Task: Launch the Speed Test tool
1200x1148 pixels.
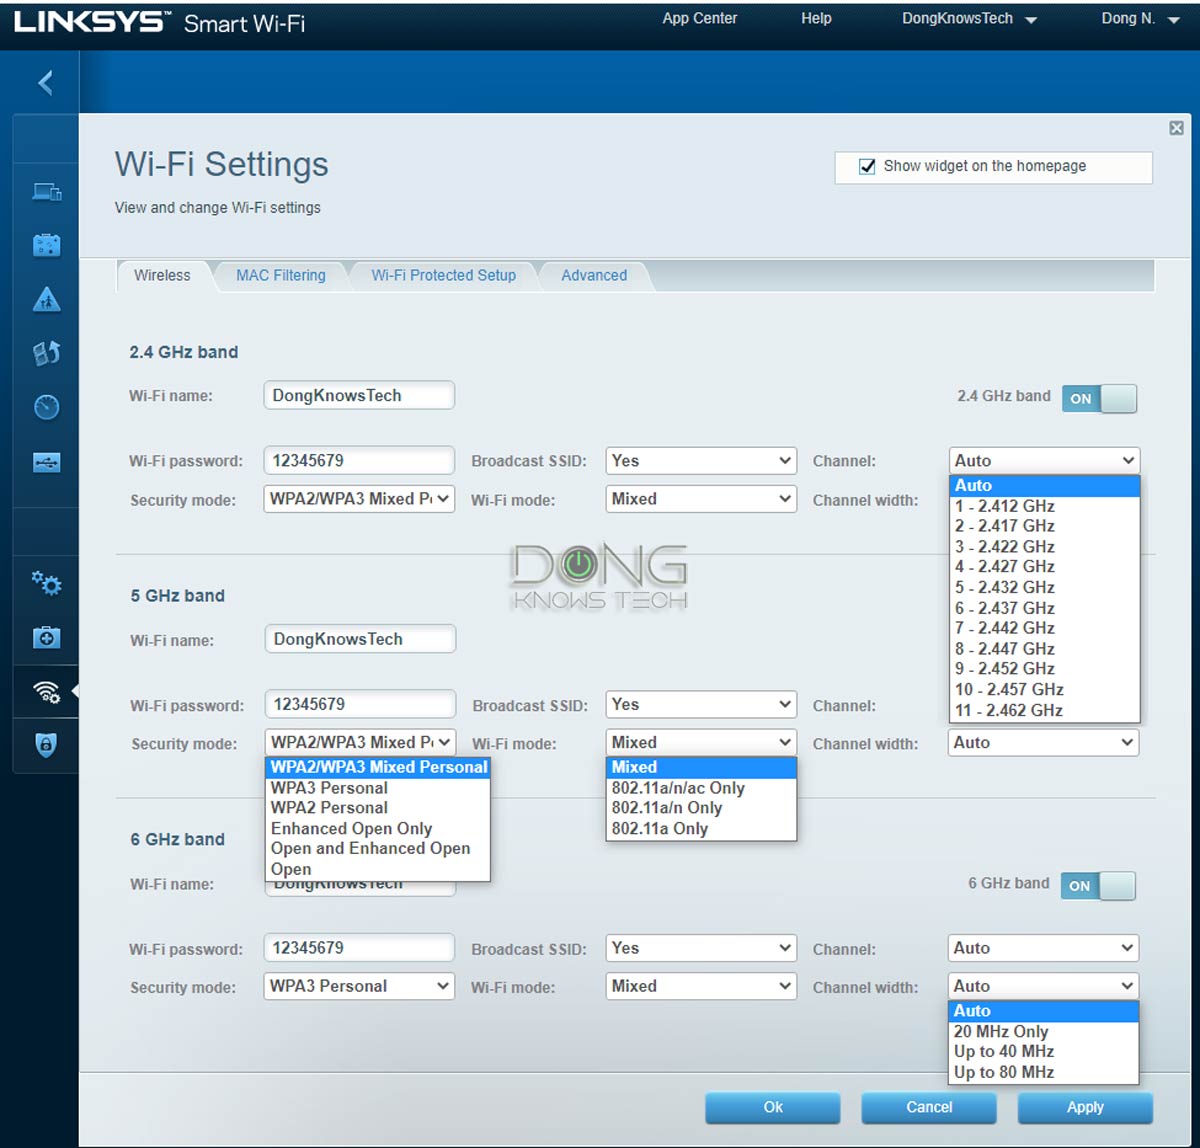Action: click(x=46, y=407)
